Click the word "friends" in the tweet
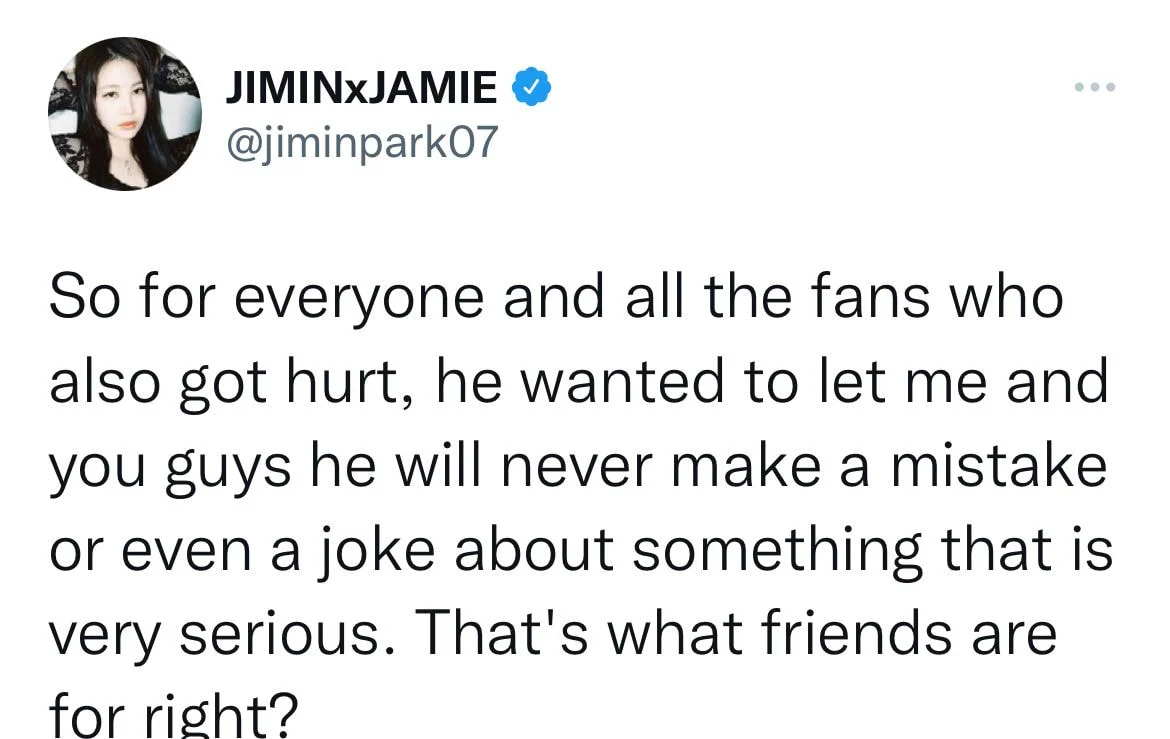Screen dimensions: 1170x739 [857, 634]
